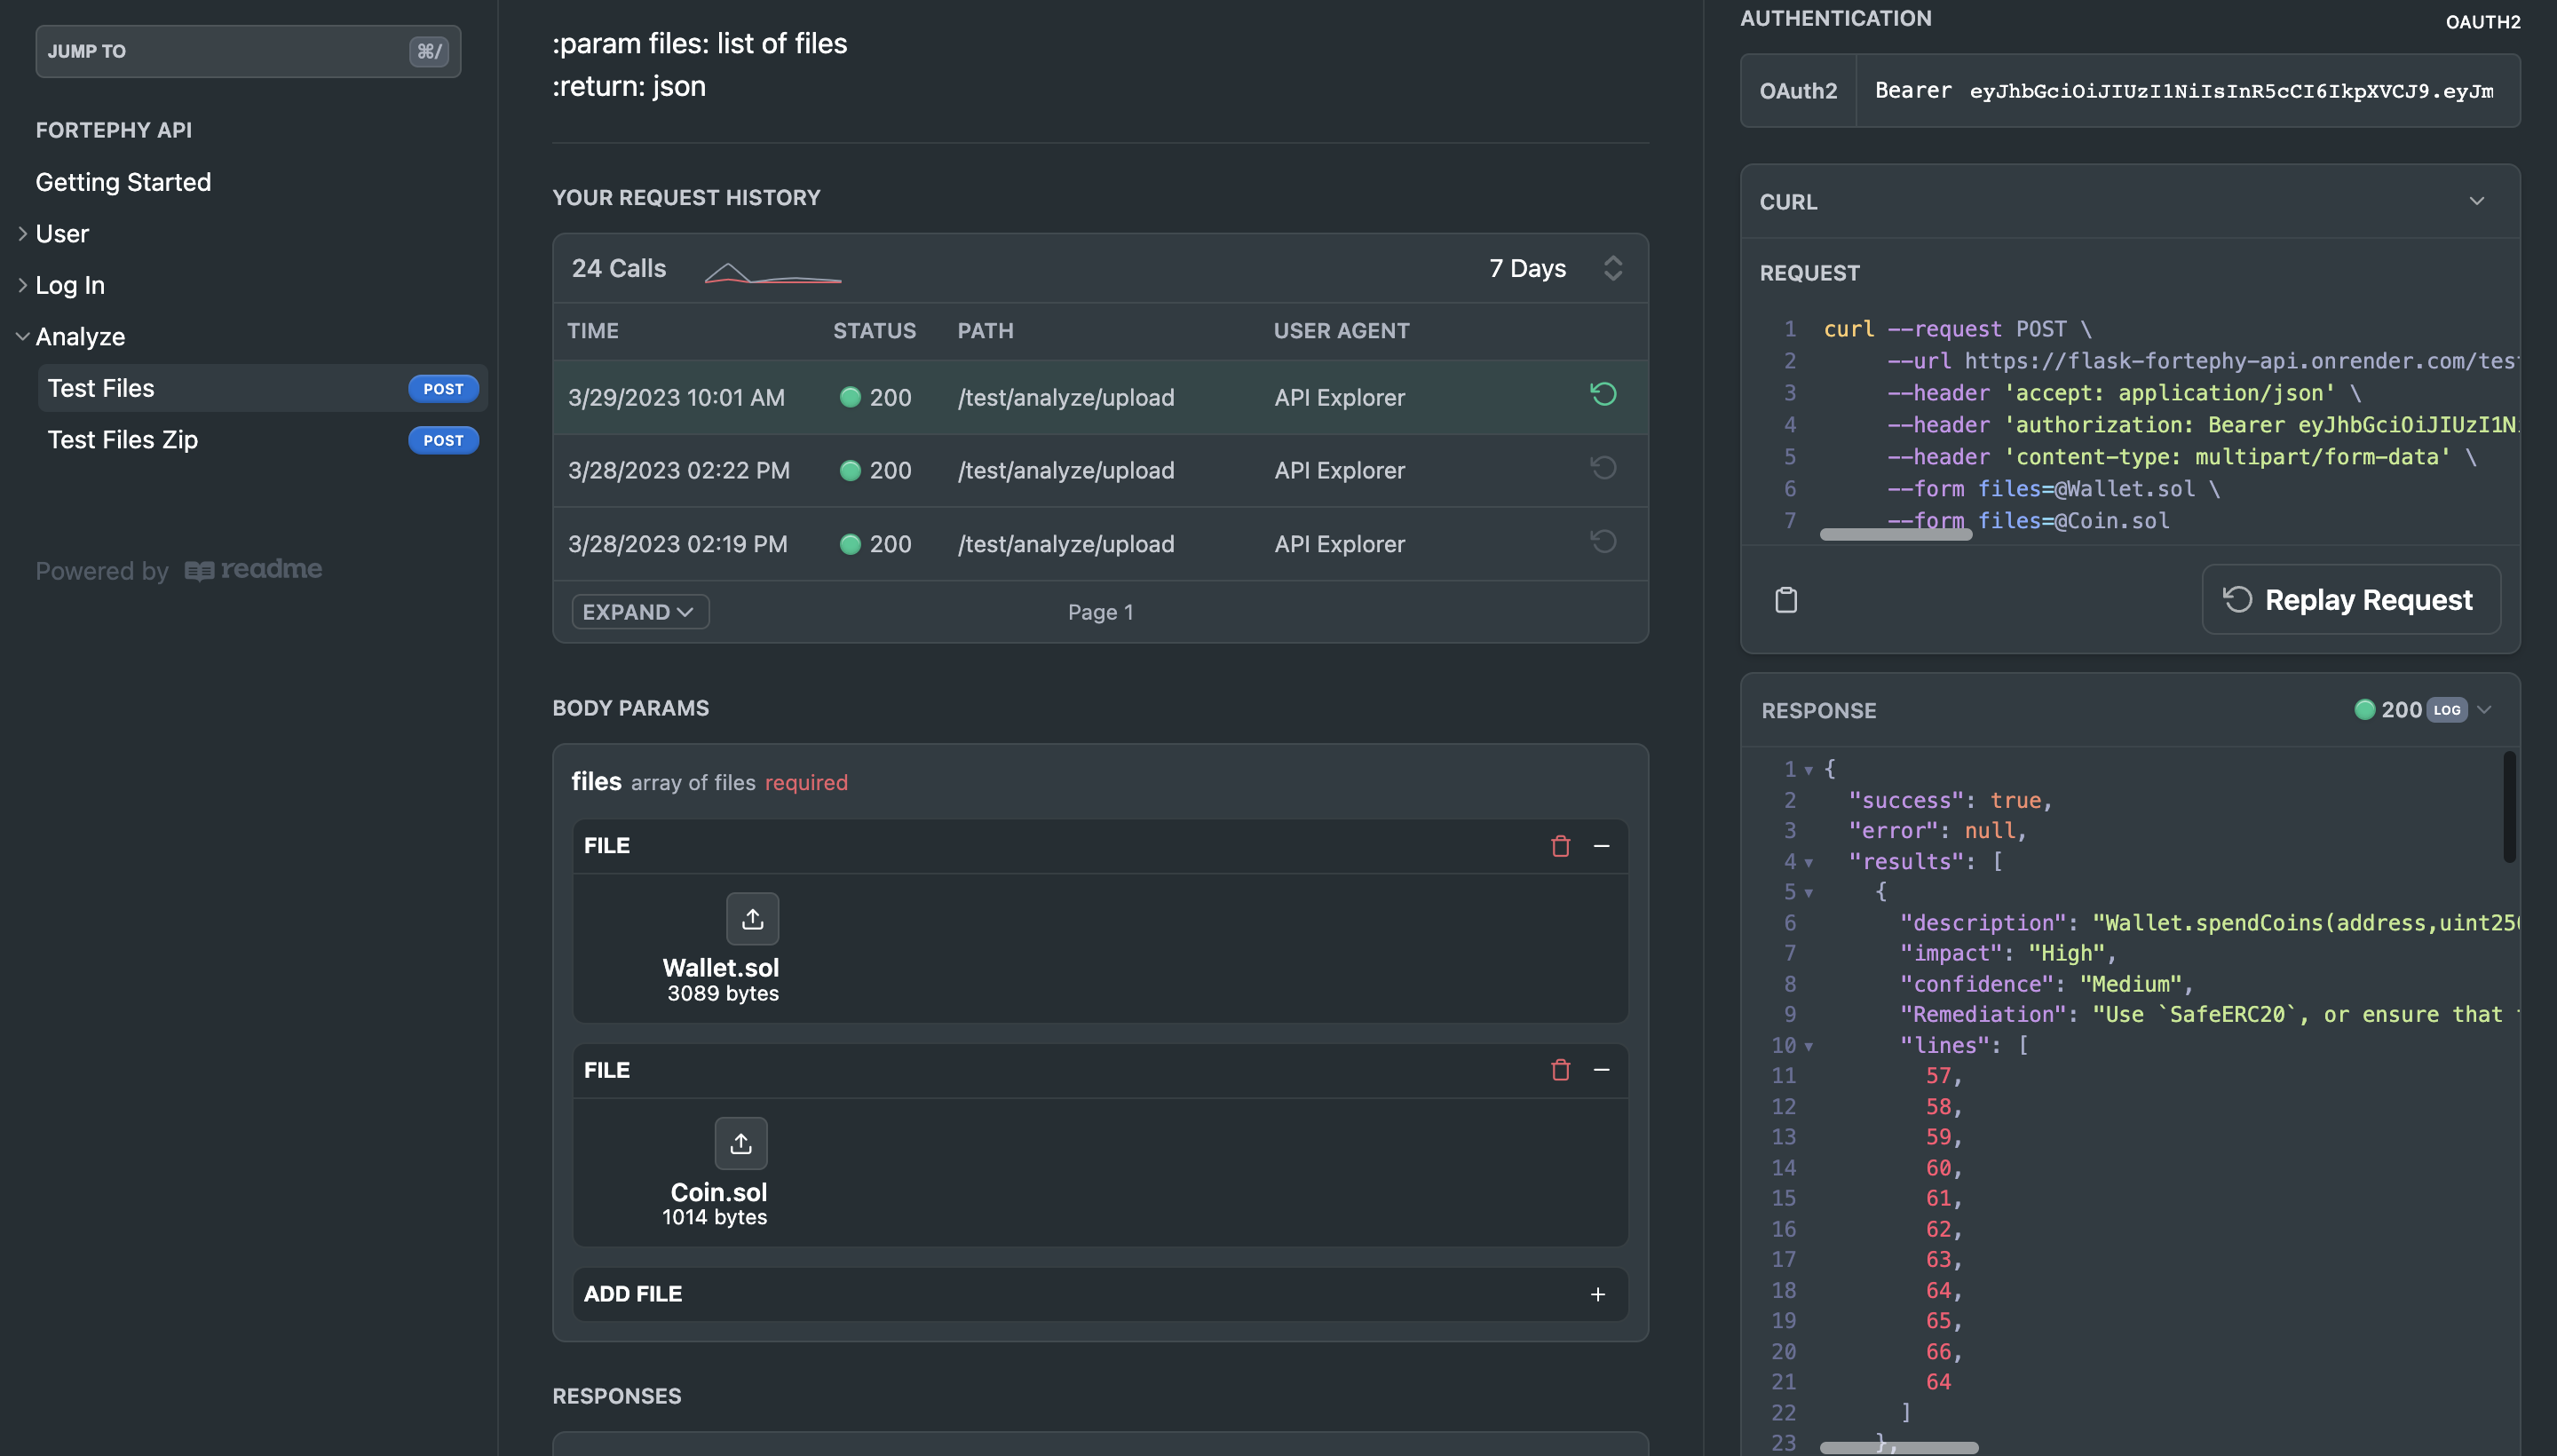2557x1456 pixels.
Task: Click the Replay Request button
Action: tap(2350, 600)
